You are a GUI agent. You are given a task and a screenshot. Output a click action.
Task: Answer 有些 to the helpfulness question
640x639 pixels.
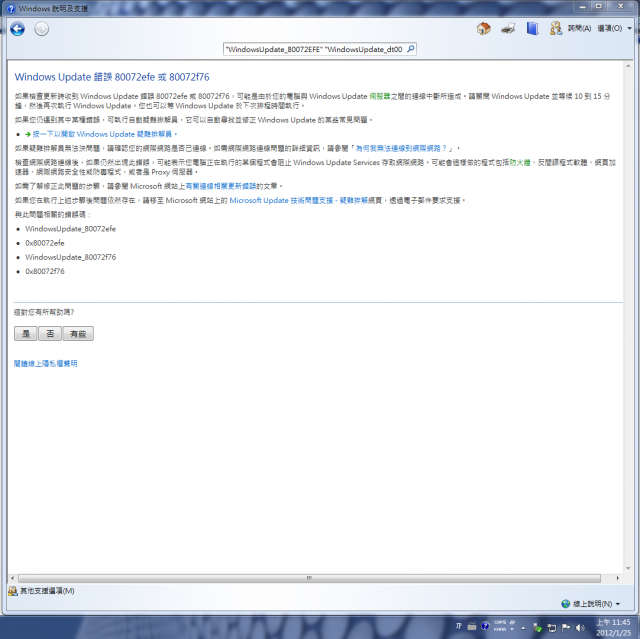point(78,333)
